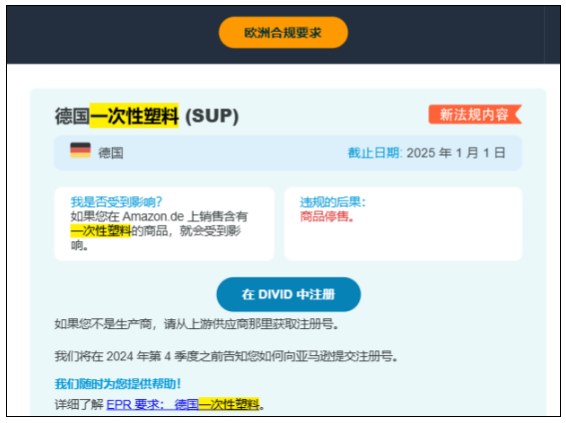Click the dark navy header banner

(x=283, y=35)
